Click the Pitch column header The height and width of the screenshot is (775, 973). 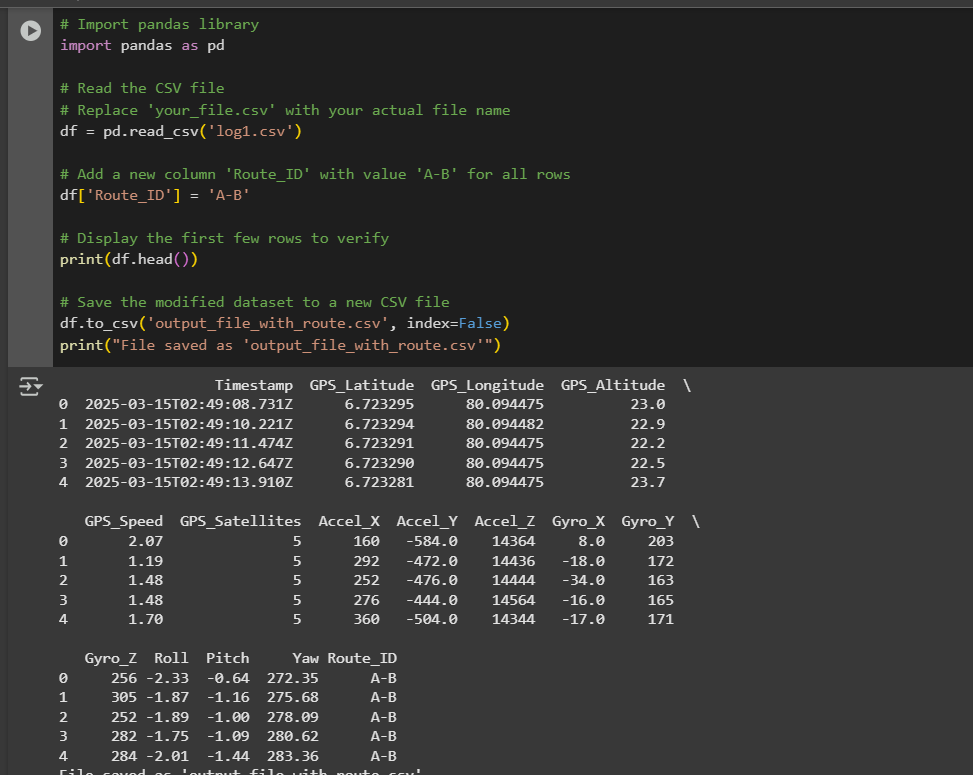228,658
